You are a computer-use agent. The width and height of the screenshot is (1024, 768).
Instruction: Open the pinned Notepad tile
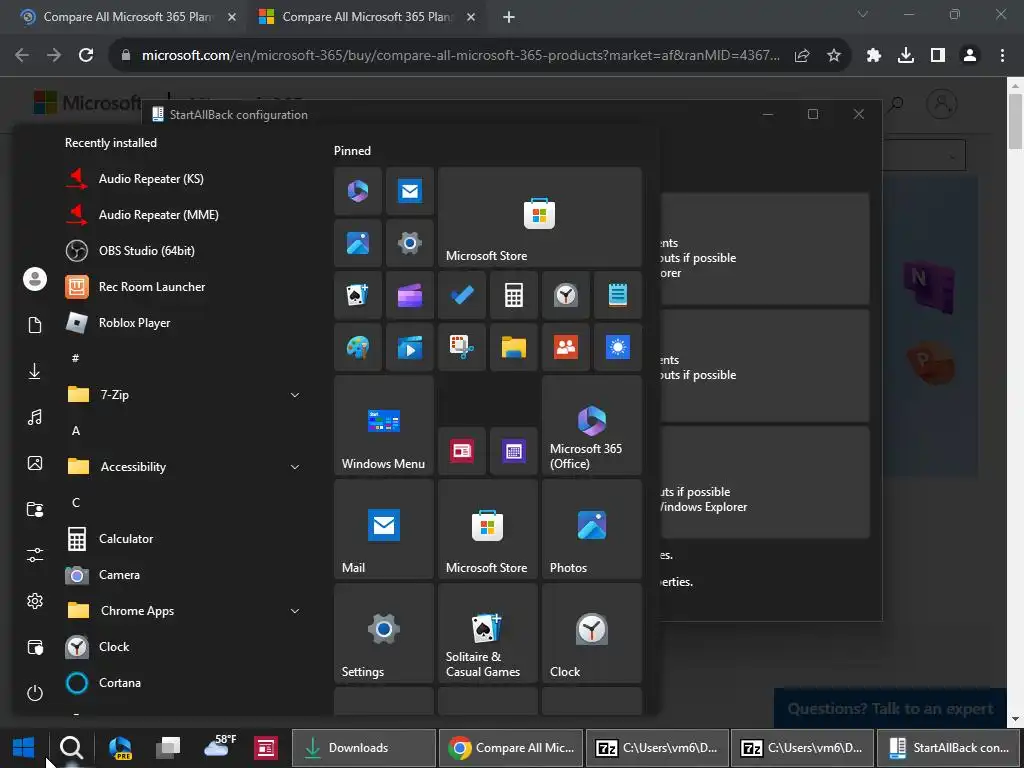[x=618, y=295]
